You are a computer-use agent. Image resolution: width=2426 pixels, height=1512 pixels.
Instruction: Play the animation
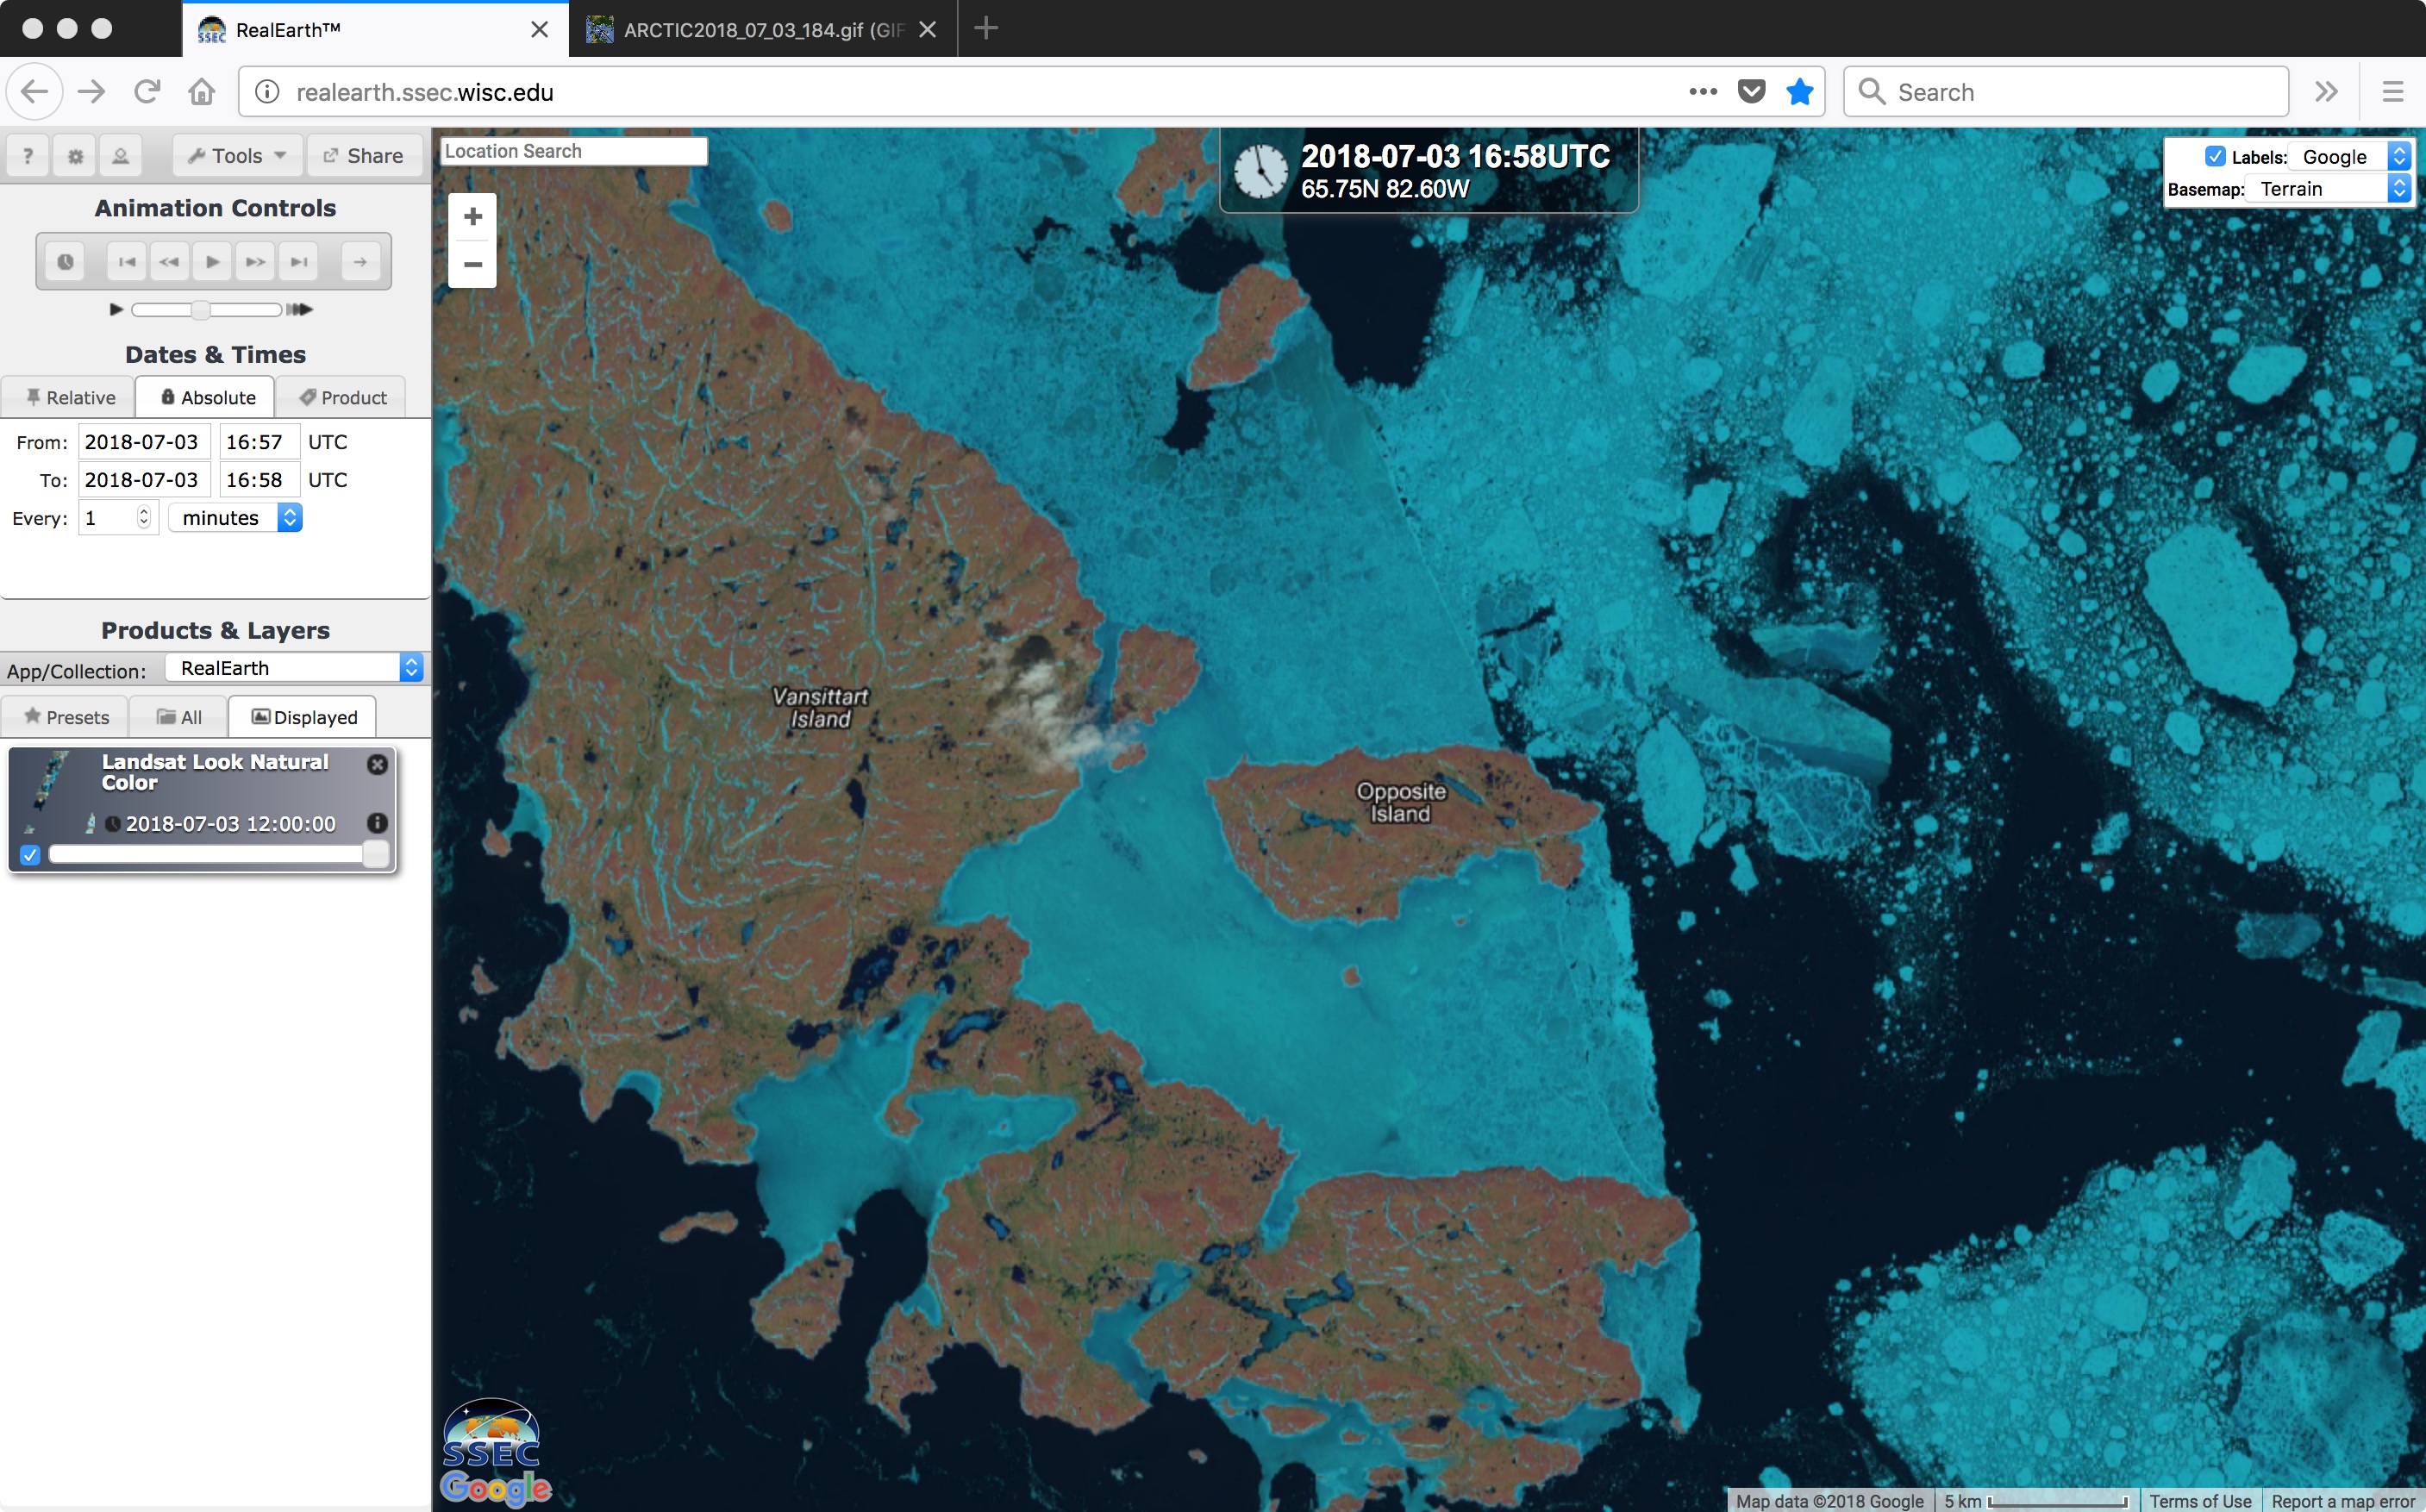coord(212,261)
